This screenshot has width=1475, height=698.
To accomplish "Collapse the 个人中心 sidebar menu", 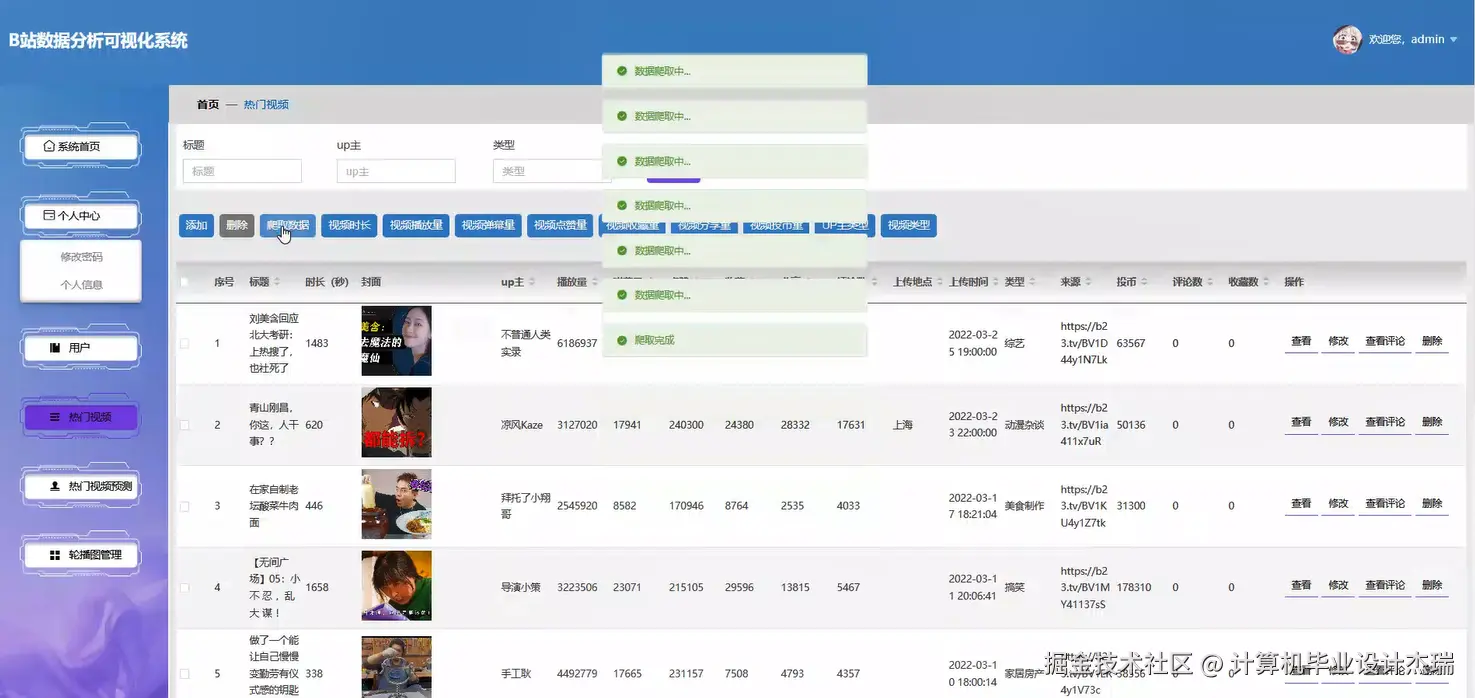I will (x=80, y=215).
